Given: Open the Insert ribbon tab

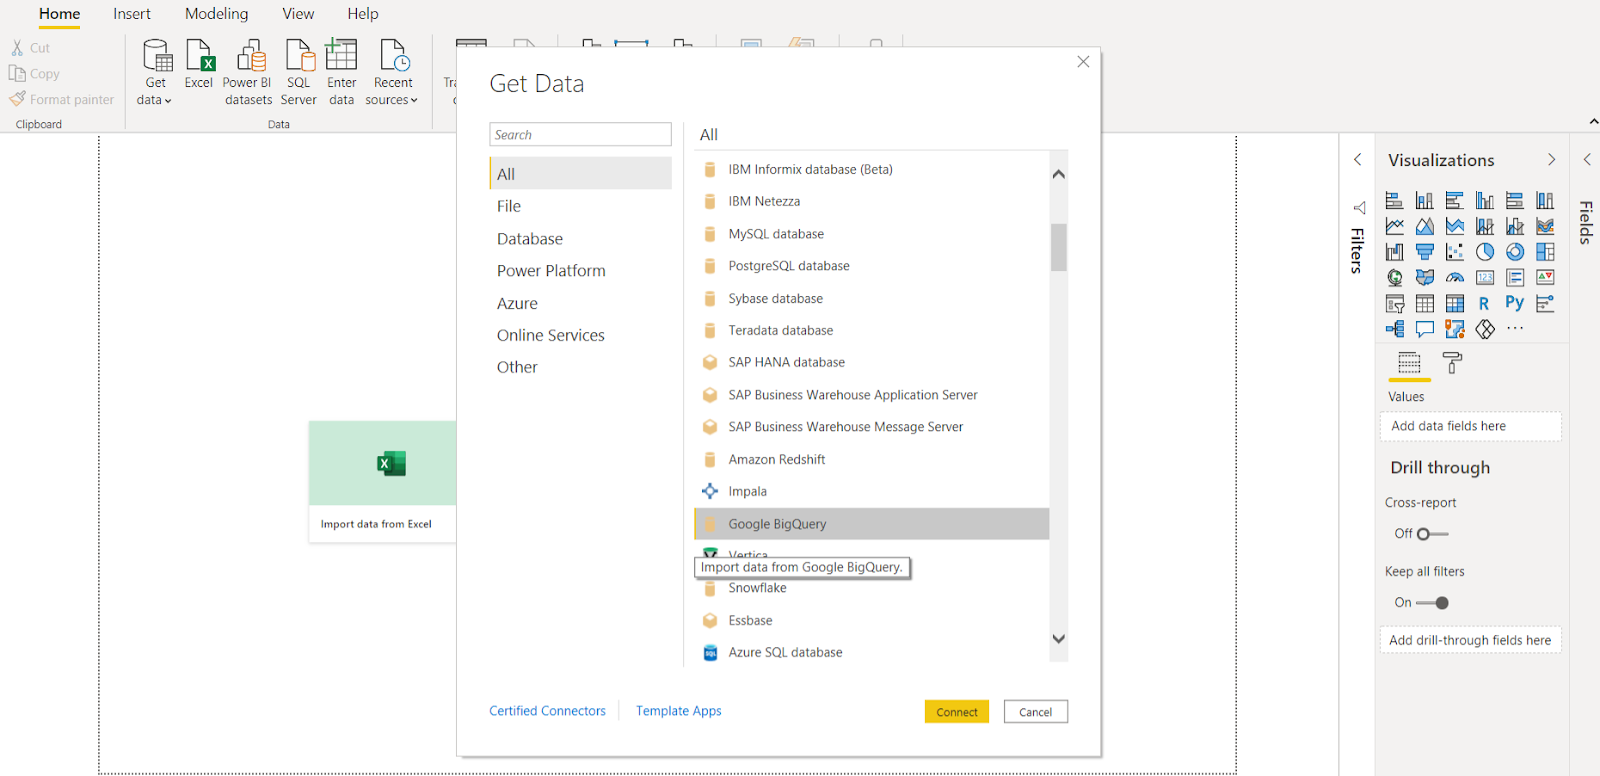Looking at the screenshot, I should (x=132, y=14).
